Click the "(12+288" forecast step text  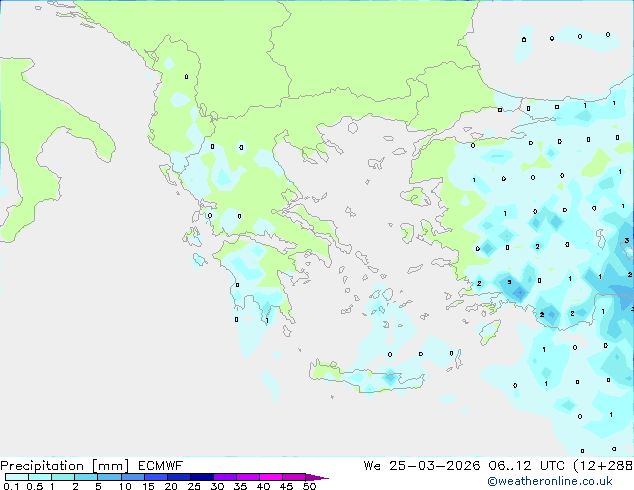pos(603,466)
